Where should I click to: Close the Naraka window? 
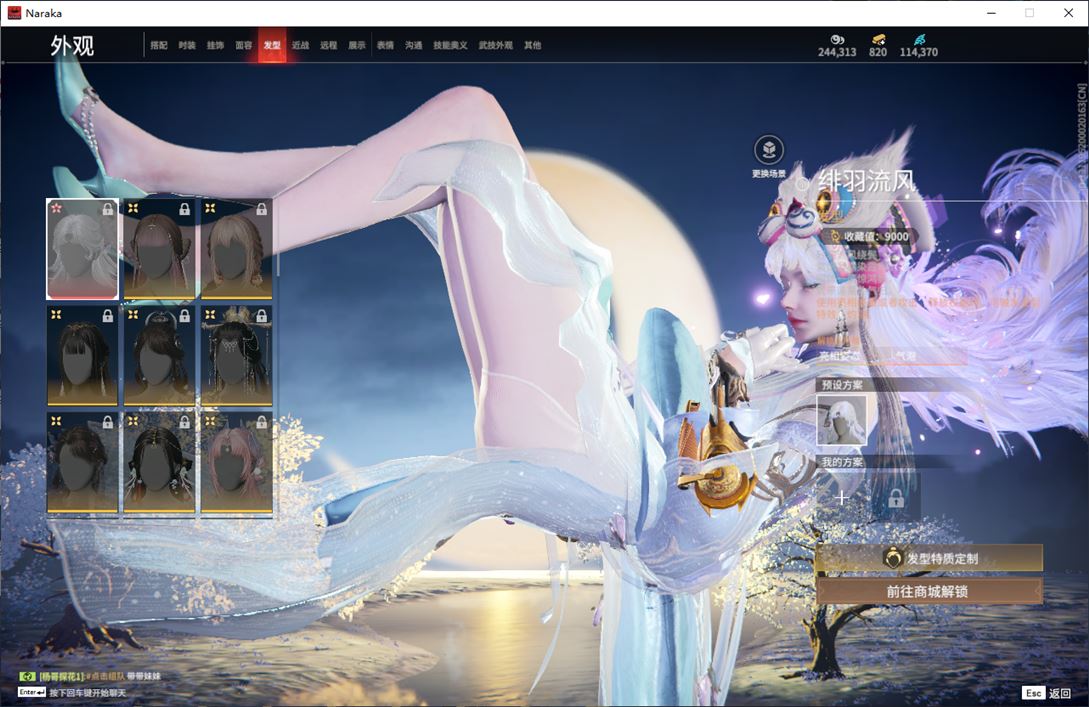(x=1068, y=13)
